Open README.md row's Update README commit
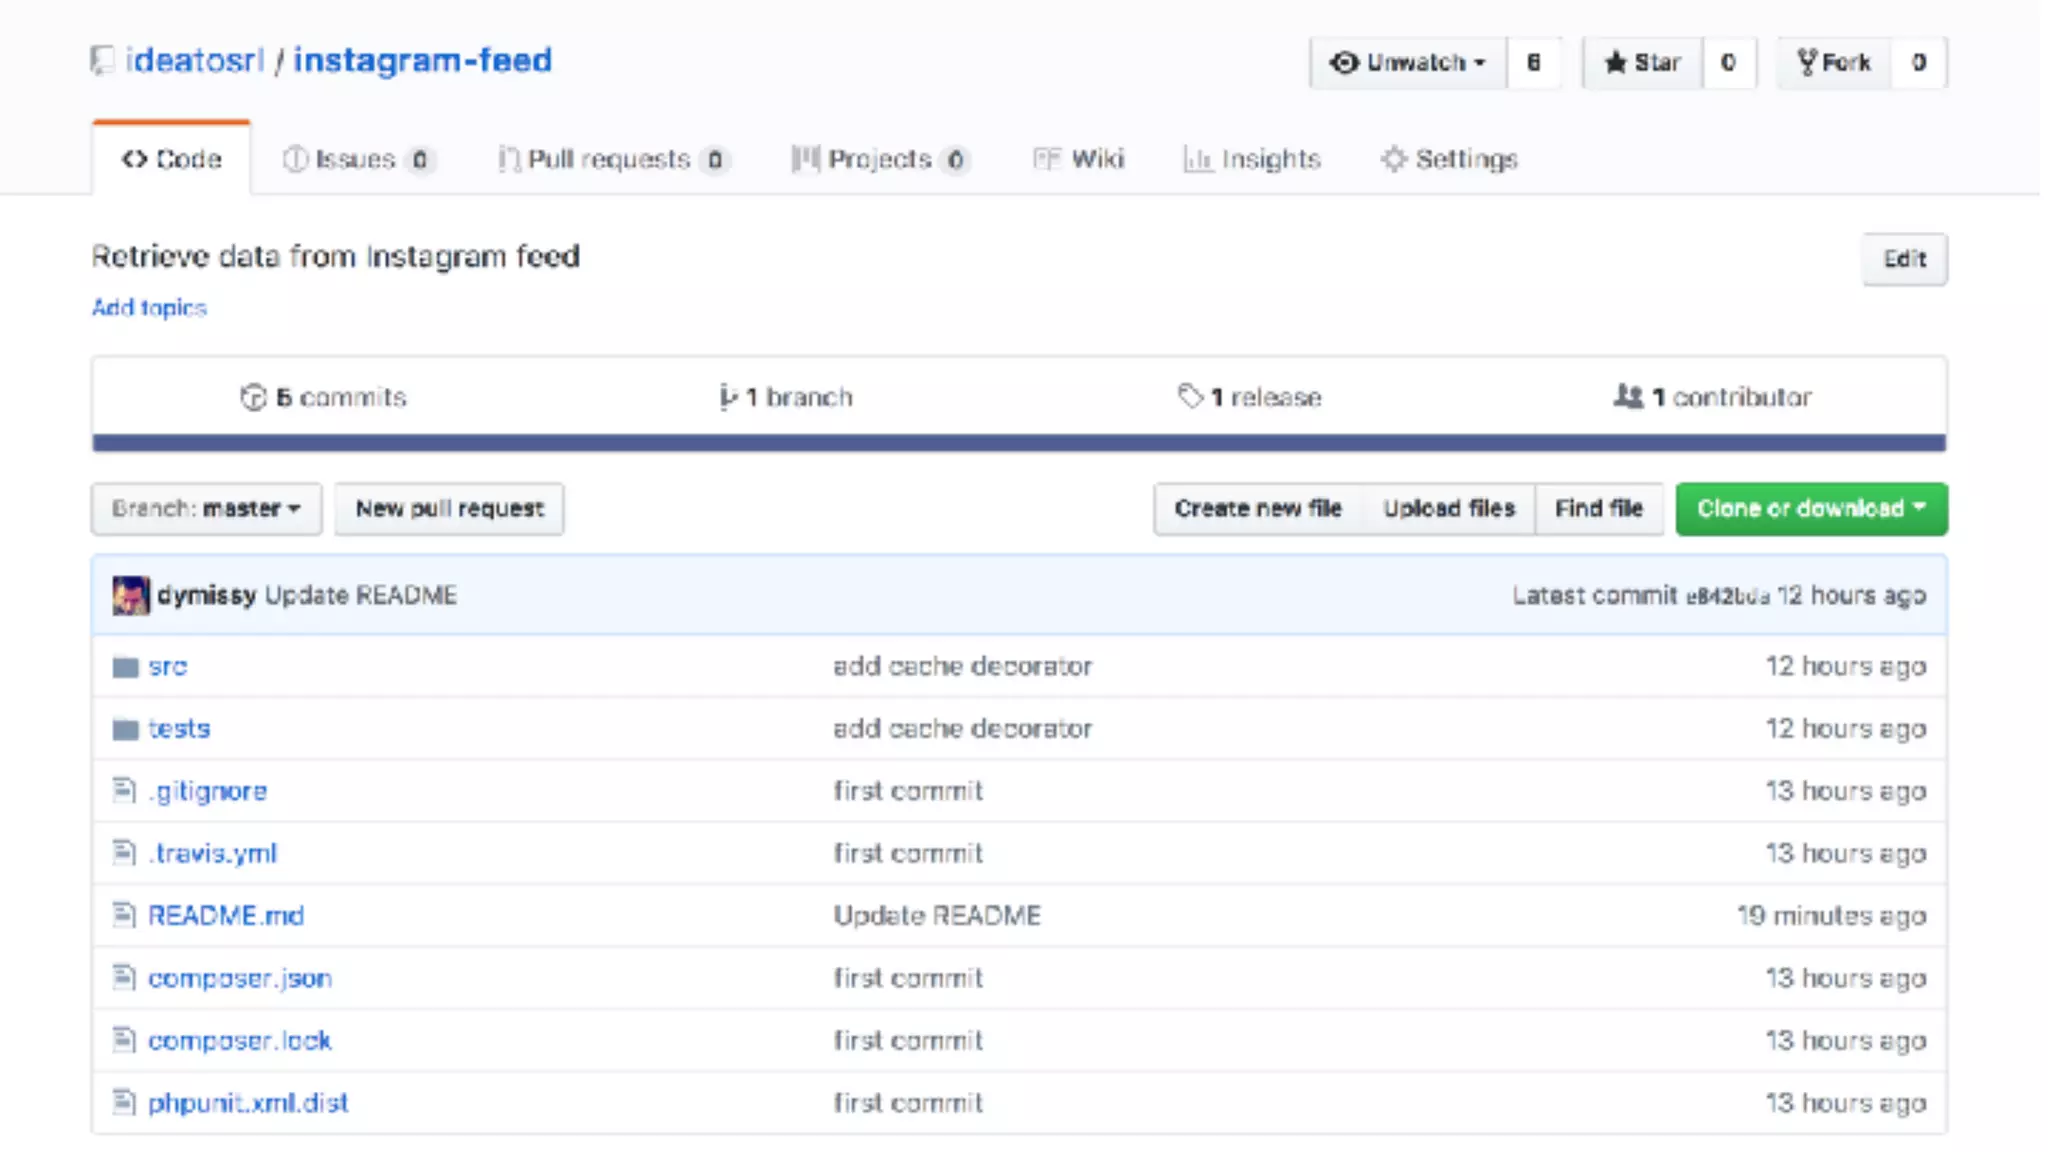This screenshot has width=2048, height=1152. [937, 915]
